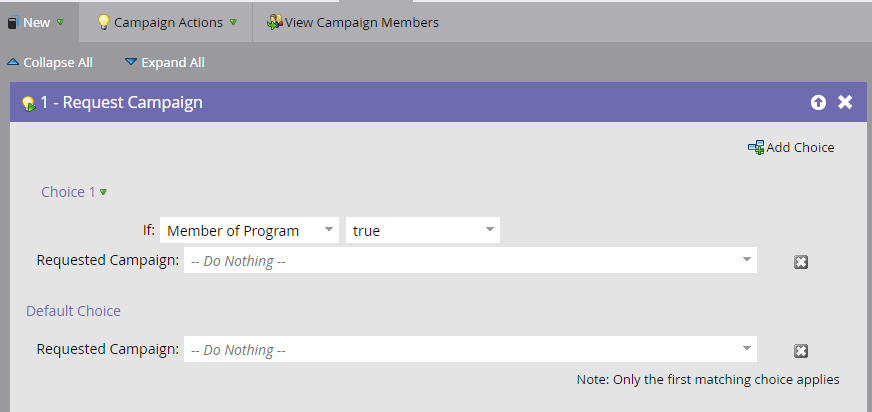Open the Member of Program dropdown
Viewport: 872px width, 412px height.
click(249, 230)
